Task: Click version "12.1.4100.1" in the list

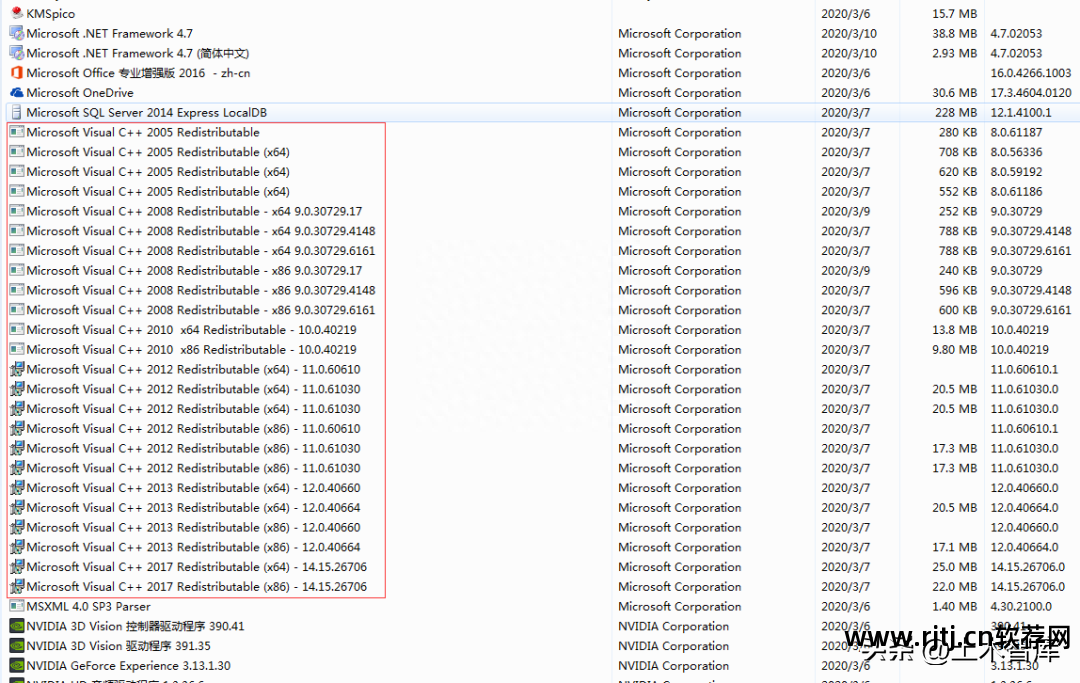Action: (1021, 112)
